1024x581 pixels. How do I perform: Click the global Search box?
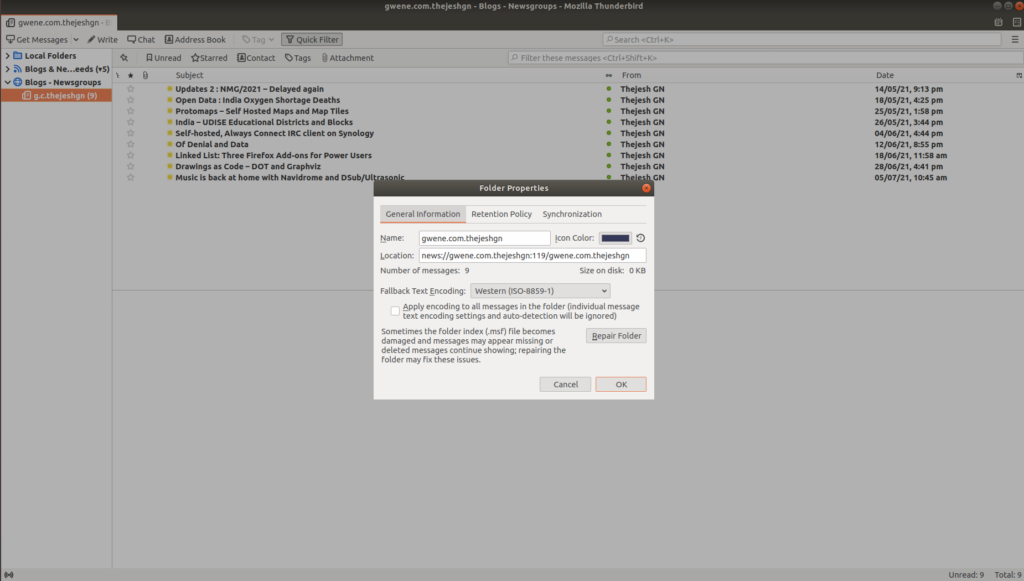tap(801, 39)
